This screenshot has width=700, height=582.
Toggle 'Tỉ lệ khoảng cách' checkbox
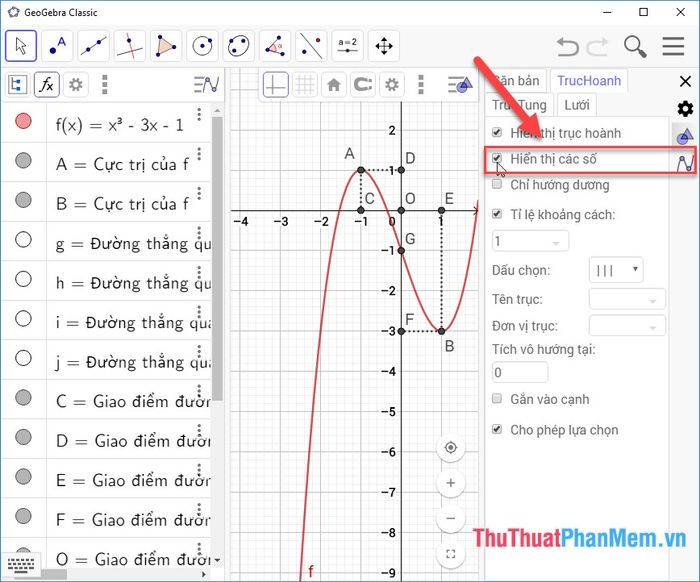(x=497, y=214)
